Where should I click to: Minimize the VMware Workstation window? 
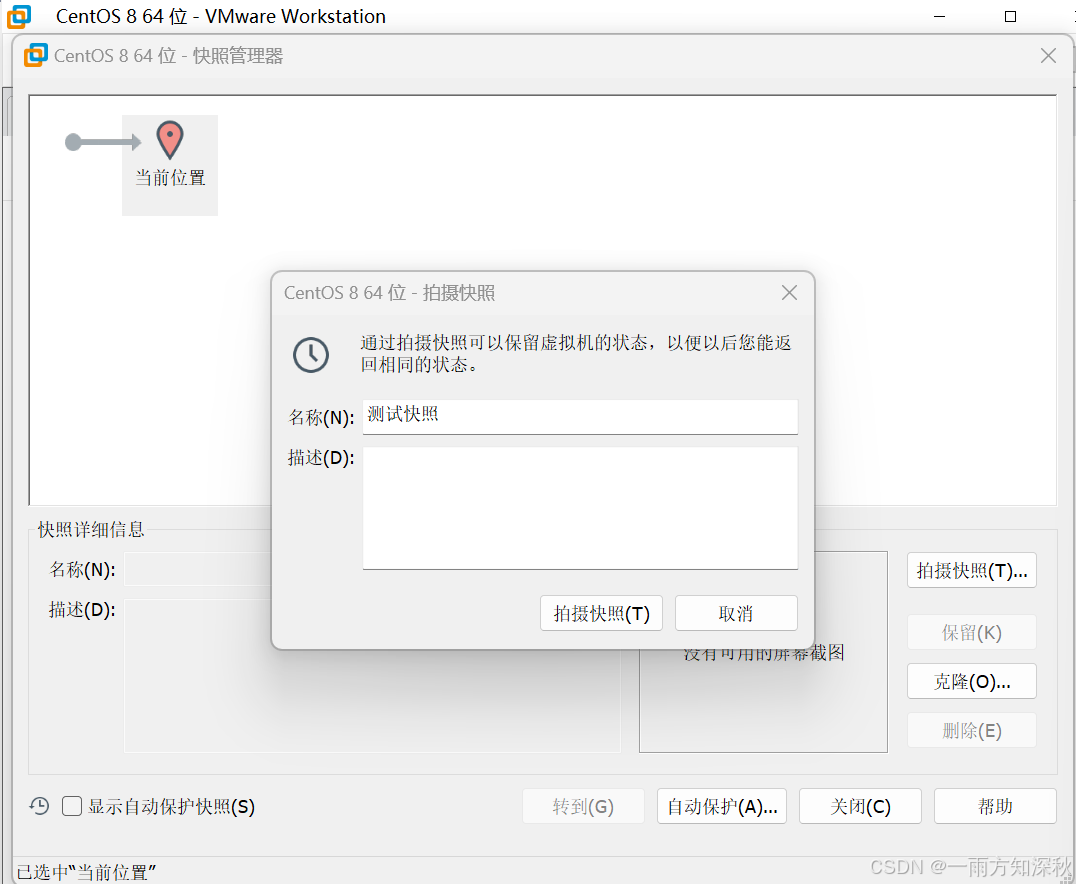tap(939, 16)
